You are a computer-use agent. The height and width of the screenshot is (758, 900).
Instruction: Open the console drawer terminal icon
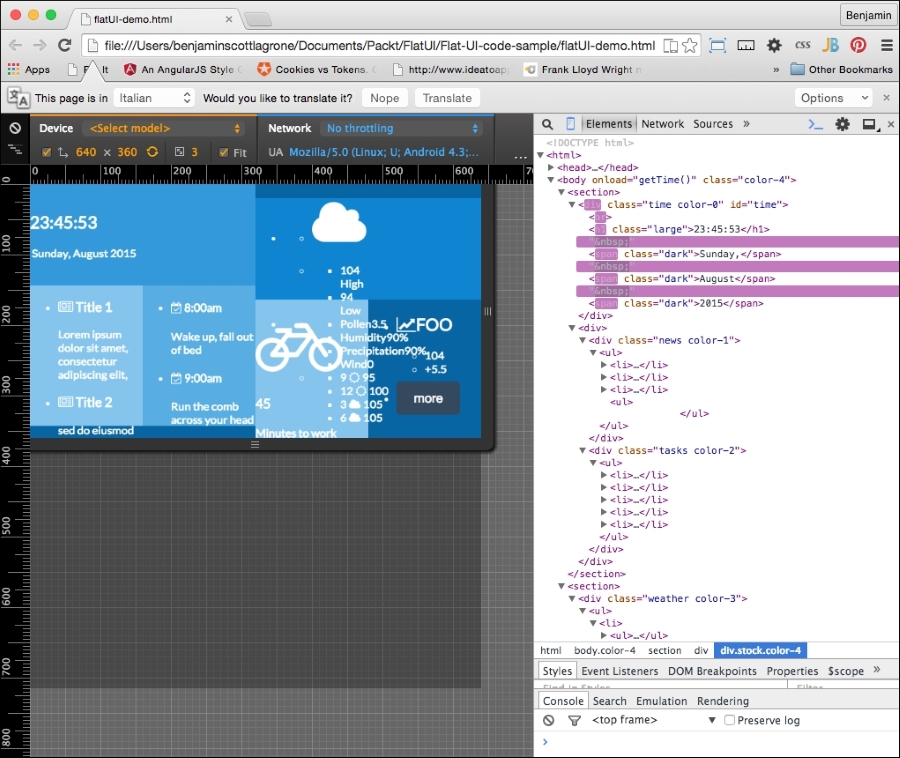click(x=815, y=124)
